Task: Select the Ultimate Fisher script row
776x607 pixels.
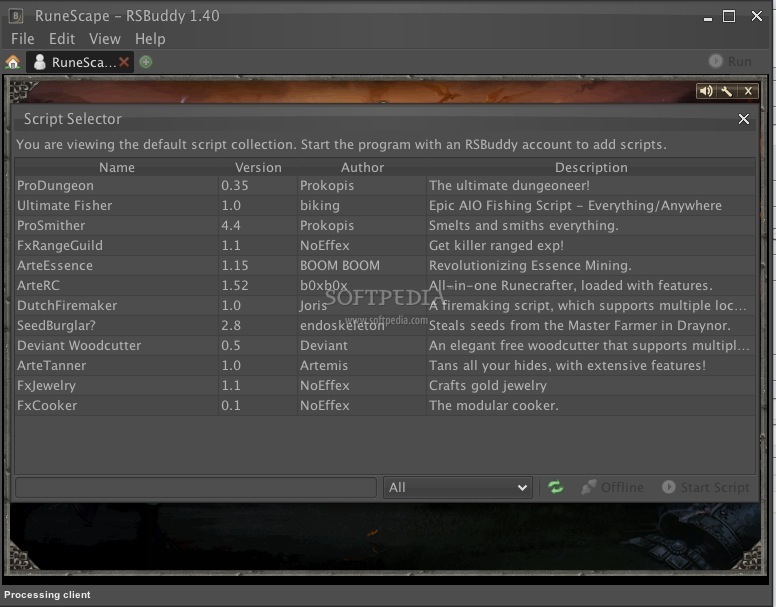Action: click(x=385, y=205)
